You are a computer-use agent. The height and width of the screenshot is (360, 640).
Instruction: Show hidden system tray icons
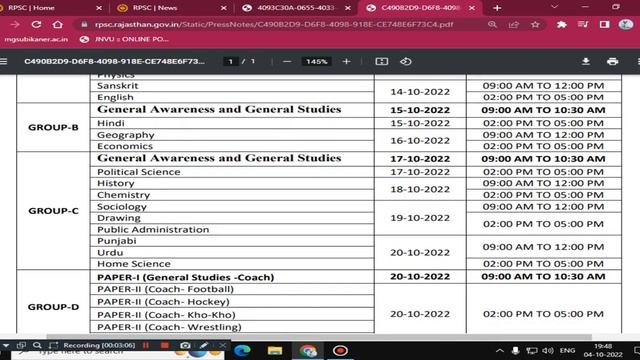(500, 351)
